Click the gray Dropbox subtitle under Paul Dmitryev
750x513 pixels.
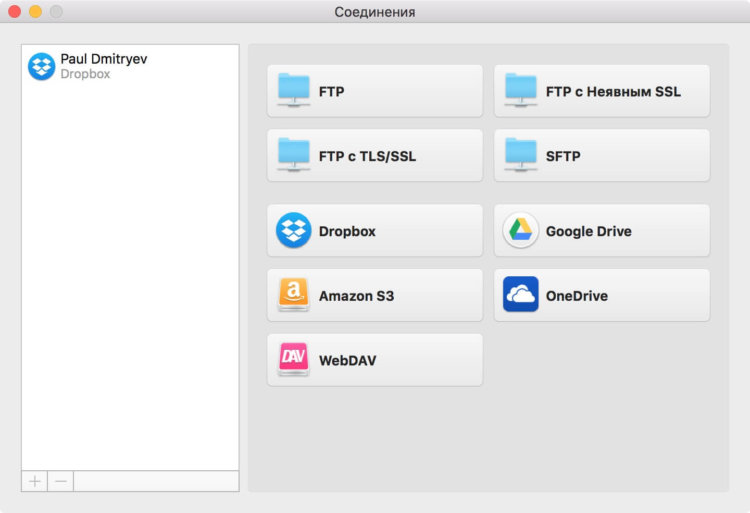tap(85, 74)
